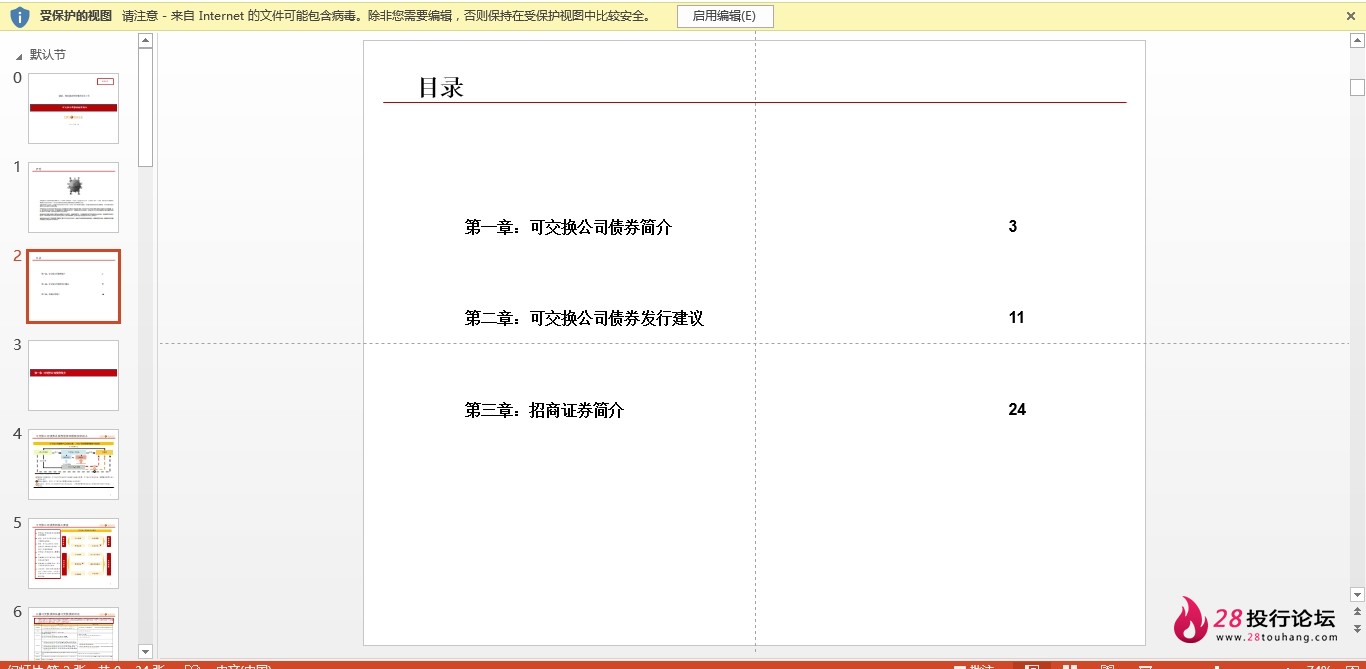The image size is (1366, 669).
Task: Click 第二章：可交换公司债券发行建议 text
Action: click(584, 318)
